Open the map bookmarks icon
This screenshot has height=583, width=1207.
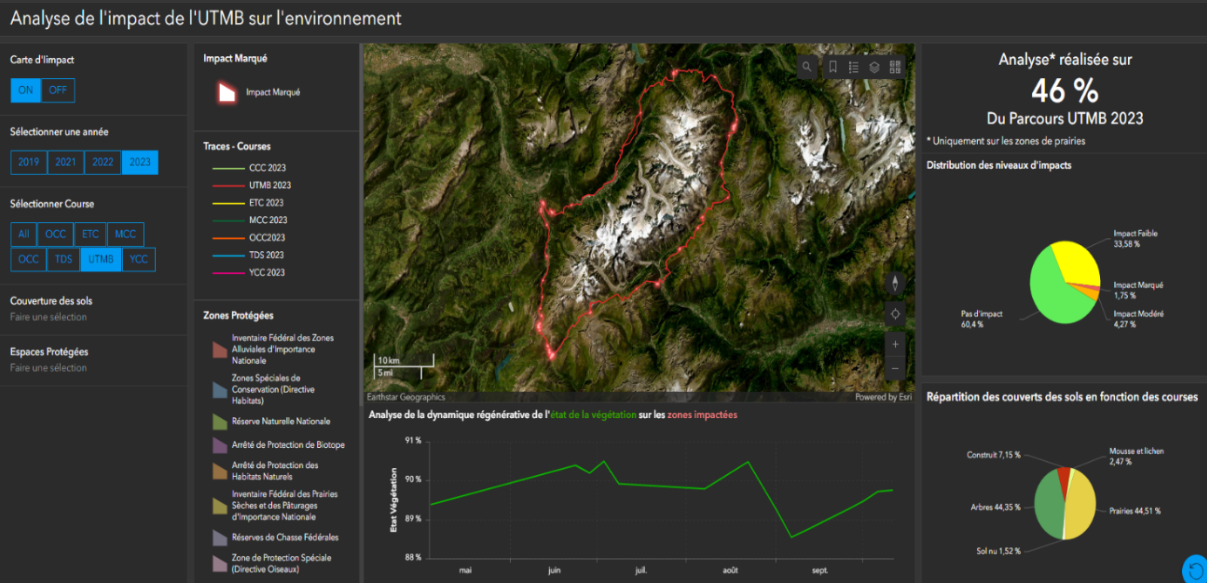tap(833, 67)
